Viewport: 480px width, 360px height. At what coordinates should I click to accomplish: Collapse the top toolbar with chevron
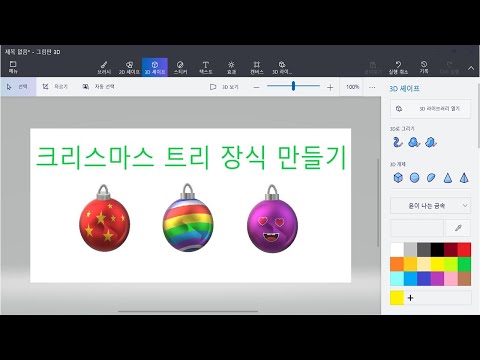(x=471, y=68)
